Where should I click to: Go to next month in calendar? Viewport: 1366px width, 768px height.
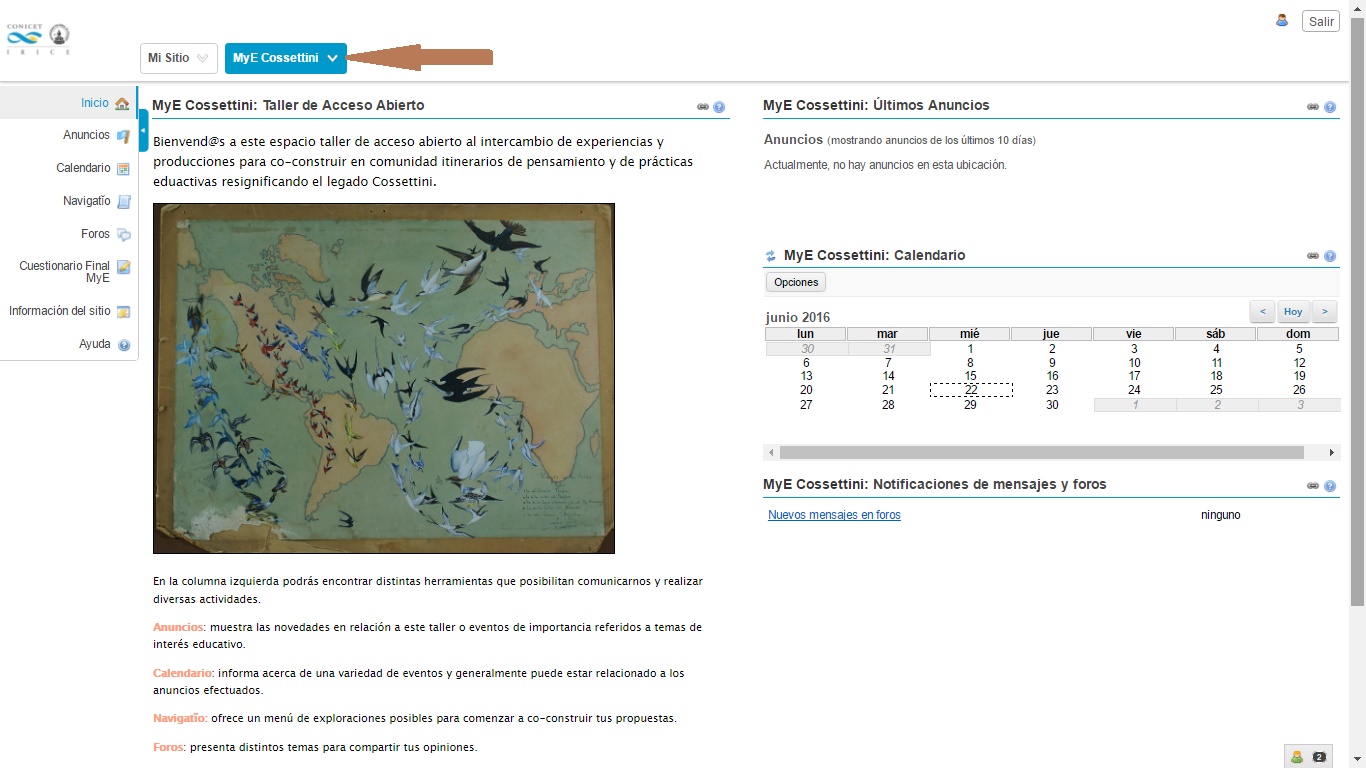[x=1325, y=311]
